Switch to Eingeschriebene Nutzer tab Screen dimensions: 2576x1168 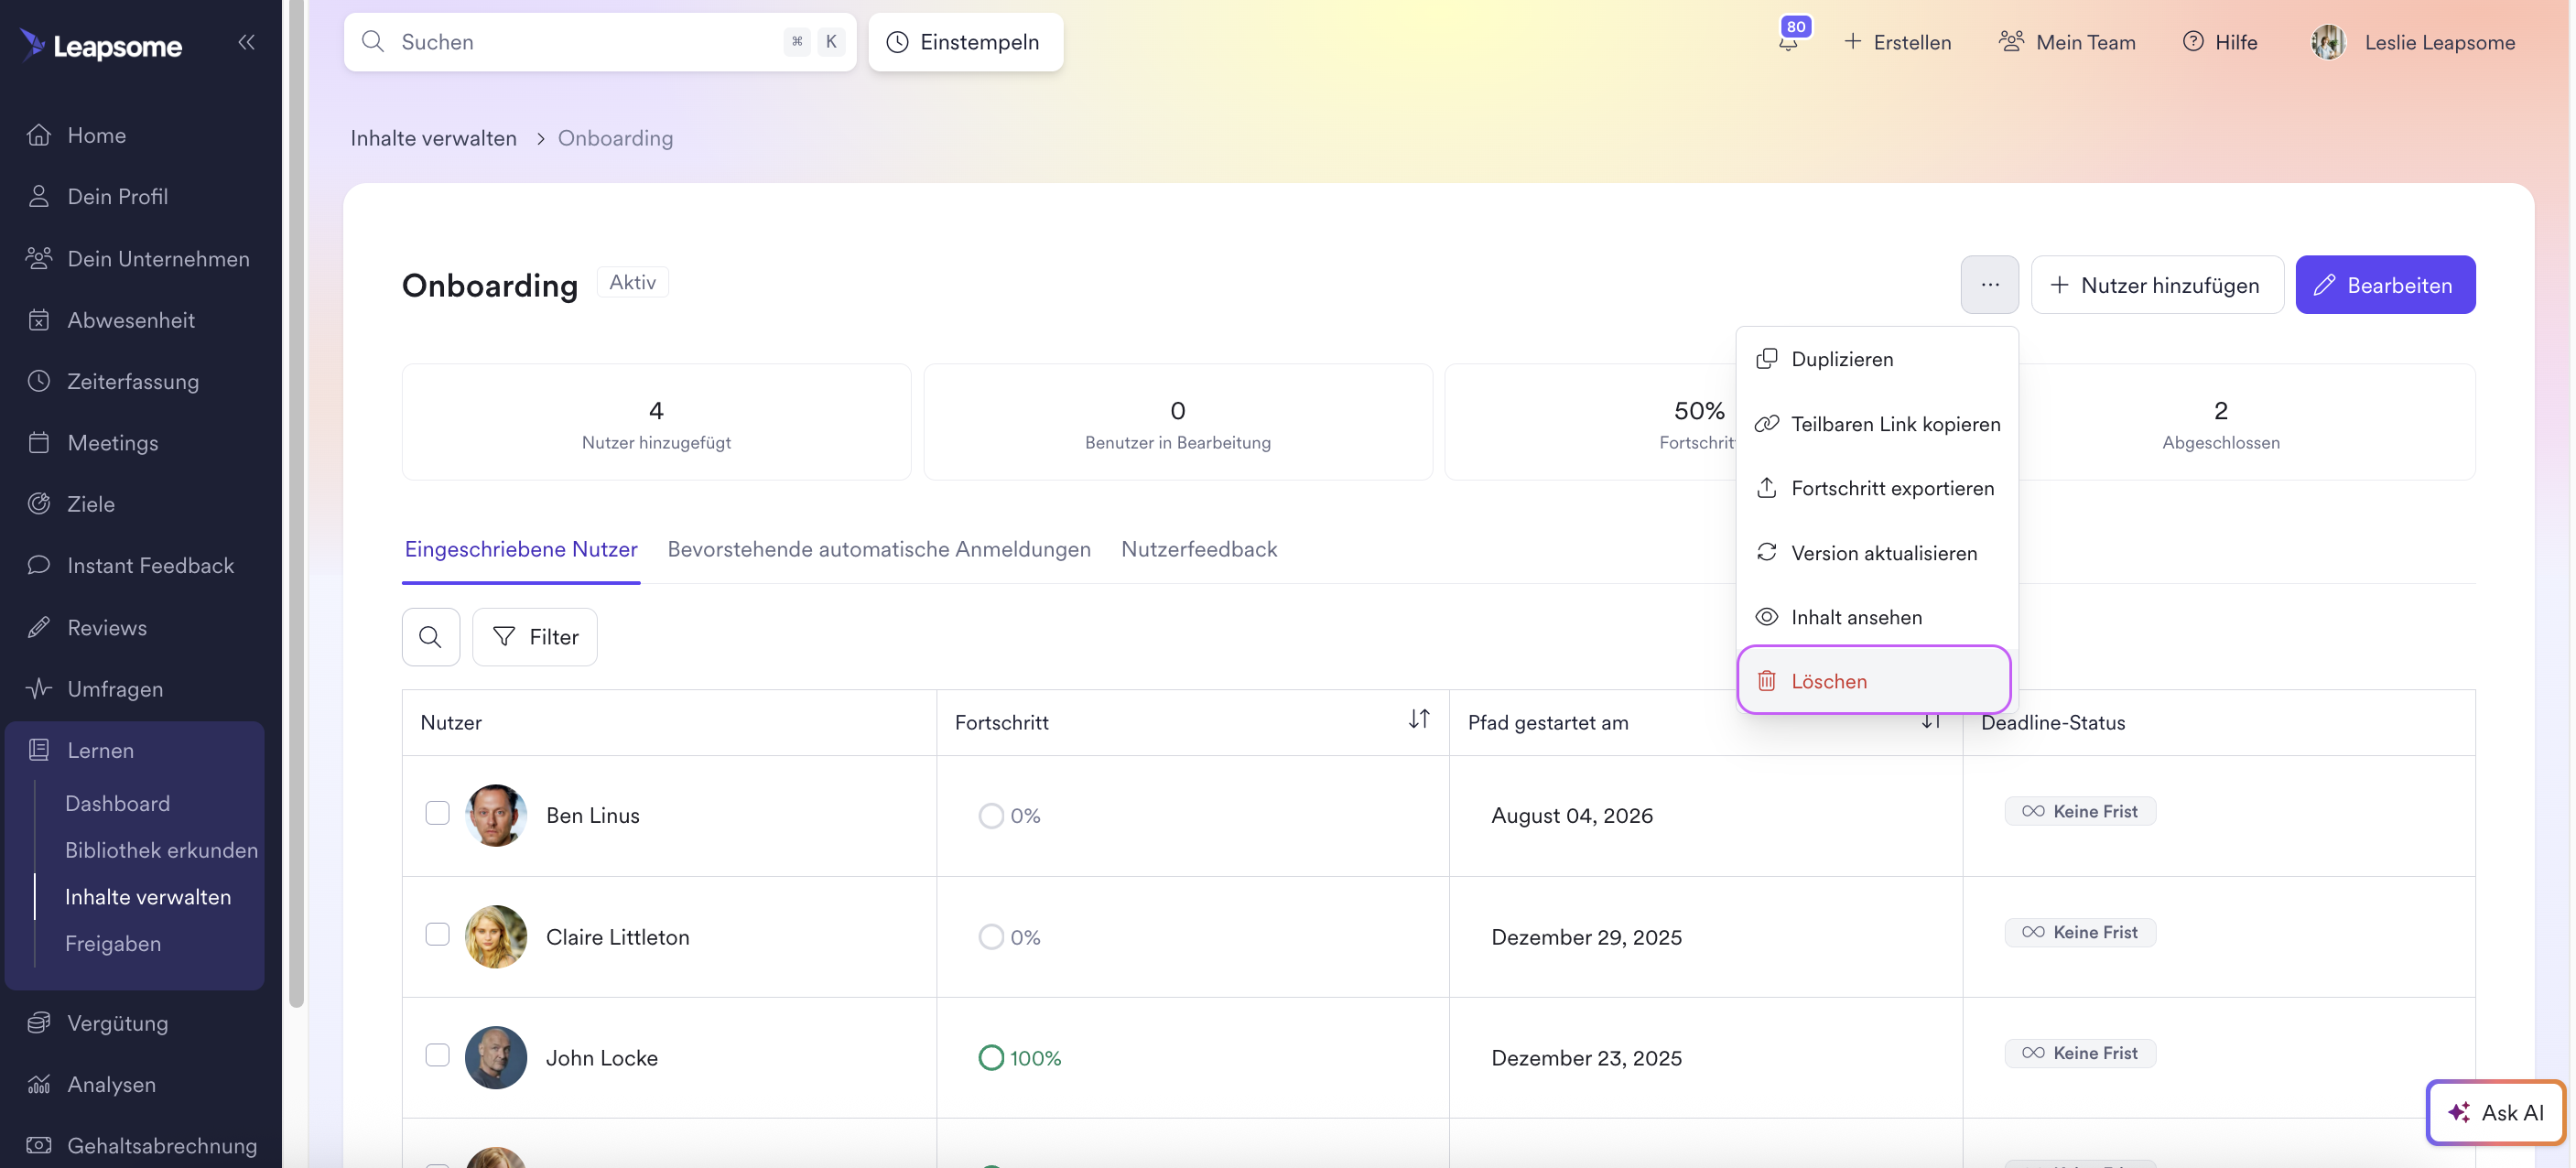pyautogui.click(x=521, y=550)
